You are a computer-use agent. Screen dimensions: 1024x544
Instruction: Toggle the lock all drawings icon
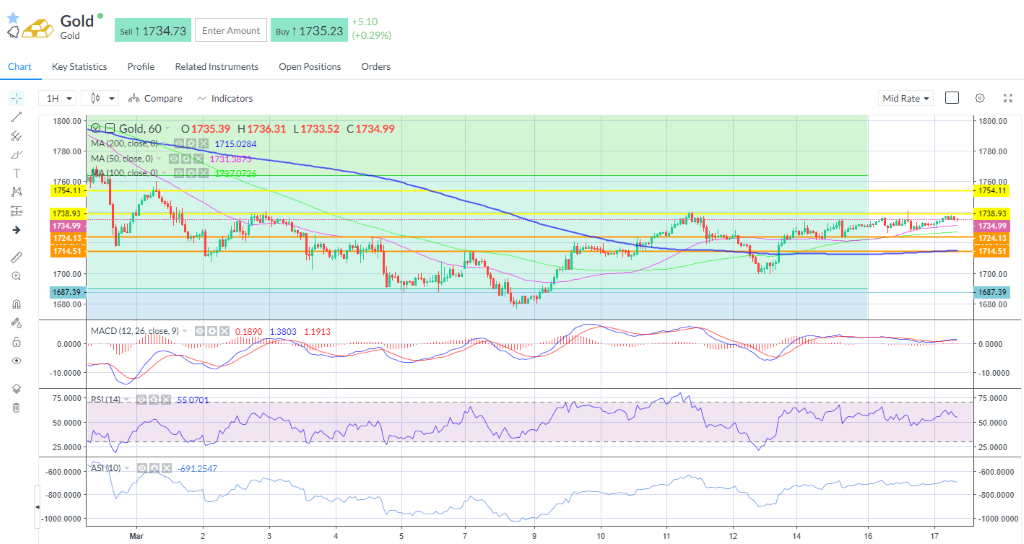16,341
